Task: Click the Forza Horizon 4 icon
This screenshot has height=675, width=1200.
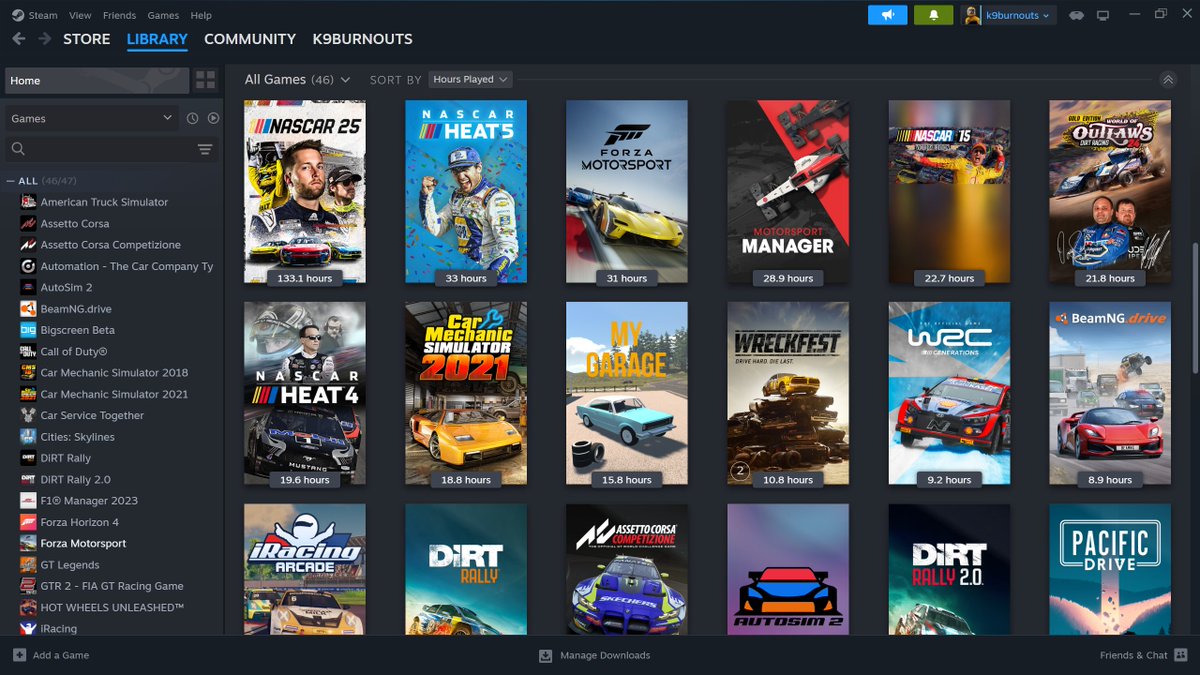Action: click(28, 522)
